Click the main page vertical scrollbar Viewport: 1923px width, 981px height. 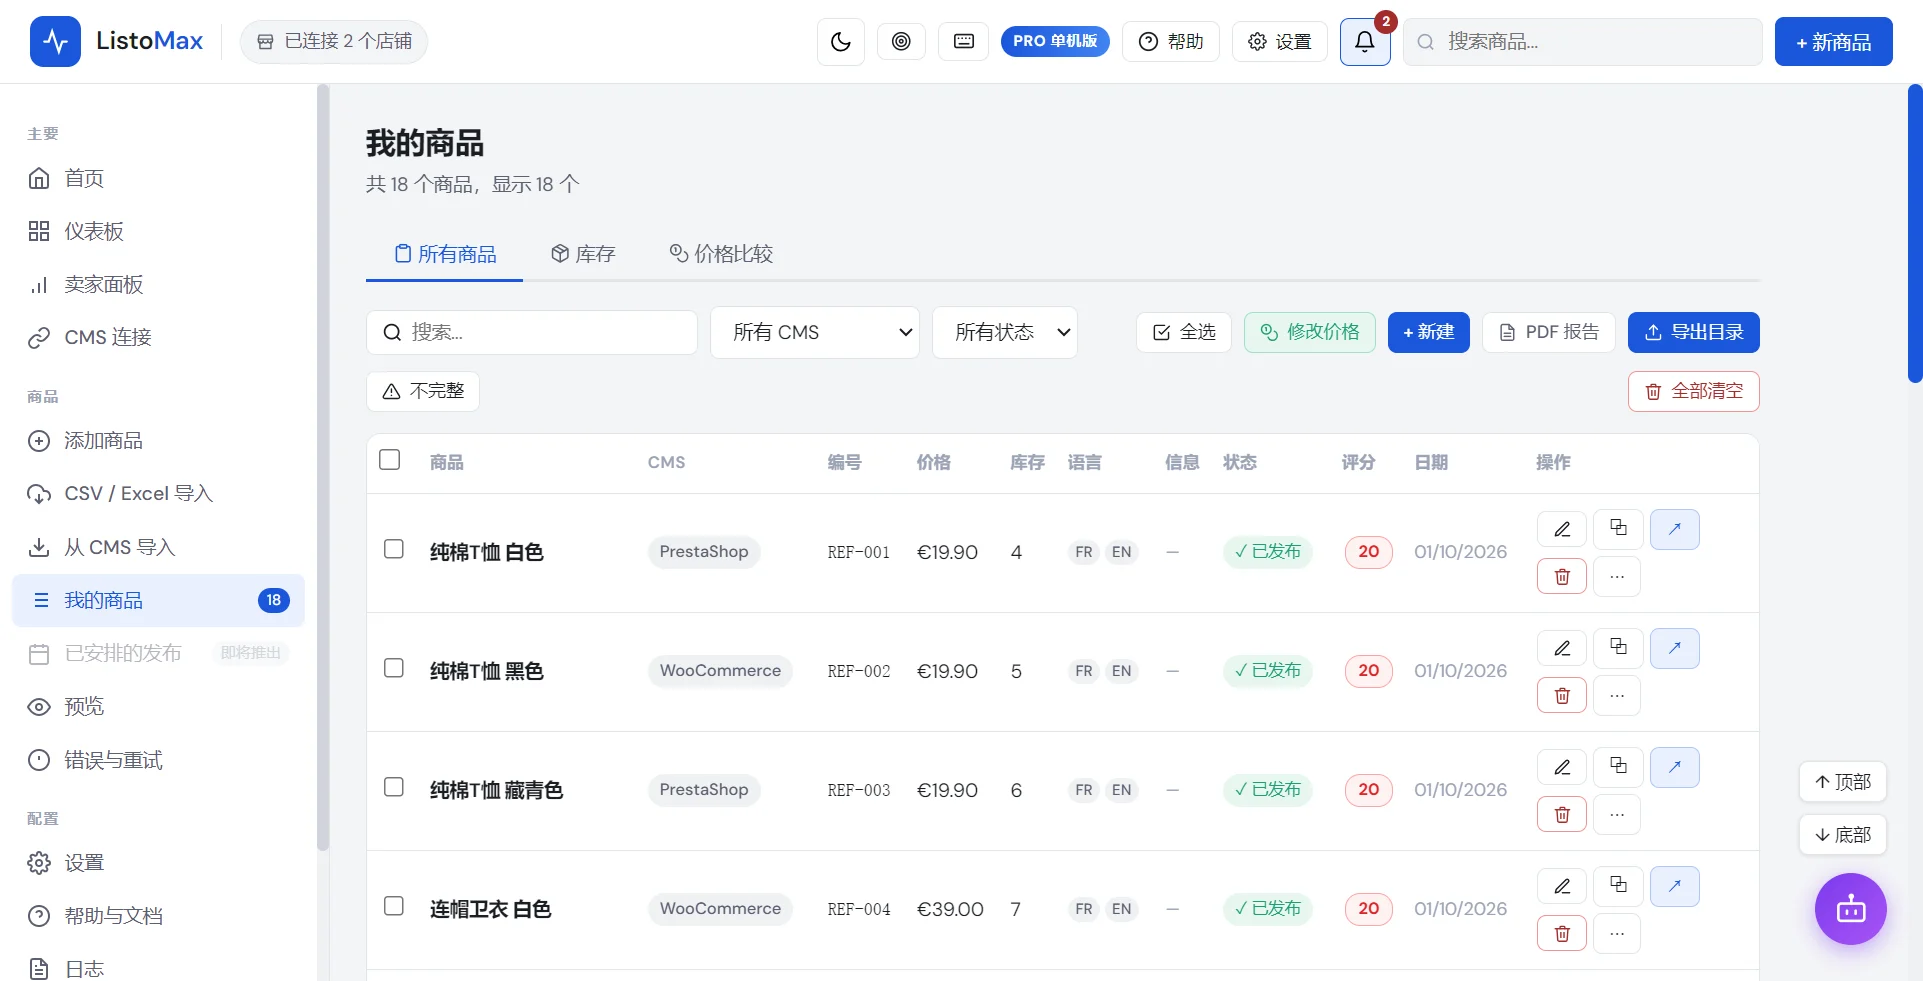click(1915, 234)
